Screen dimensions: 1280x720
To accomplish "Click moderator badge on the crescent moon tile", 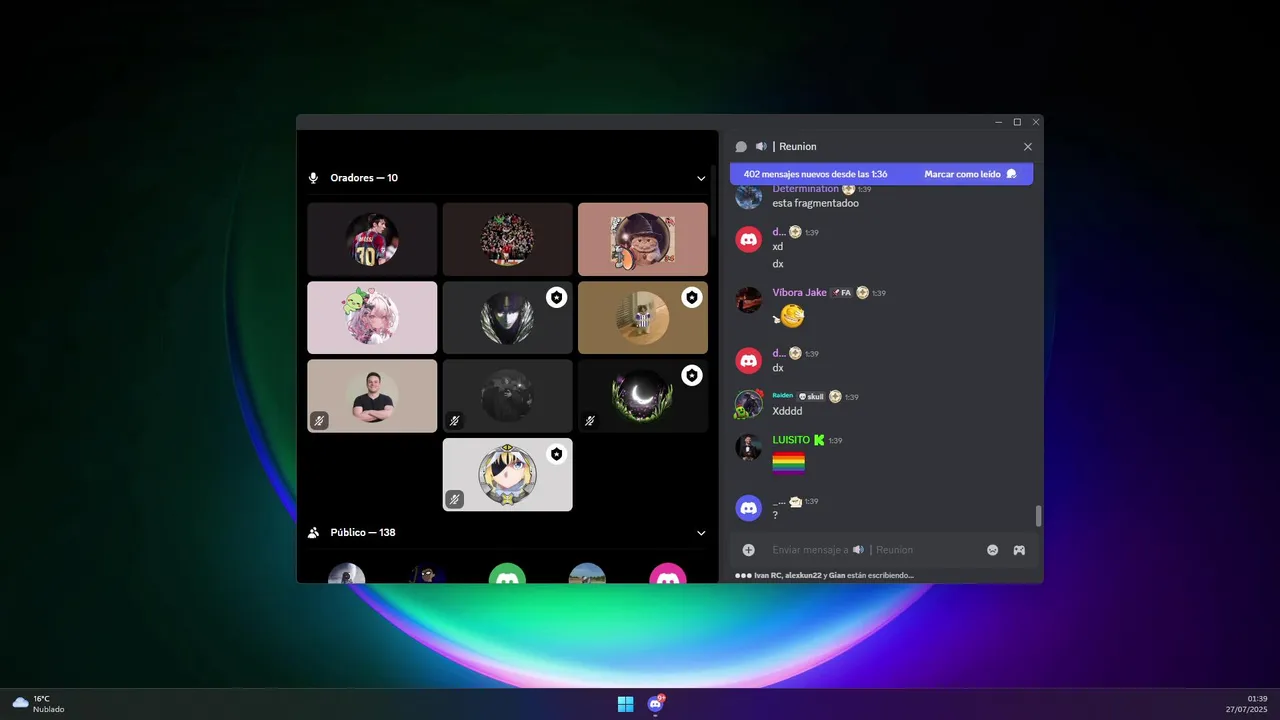I will pos(692,375).
